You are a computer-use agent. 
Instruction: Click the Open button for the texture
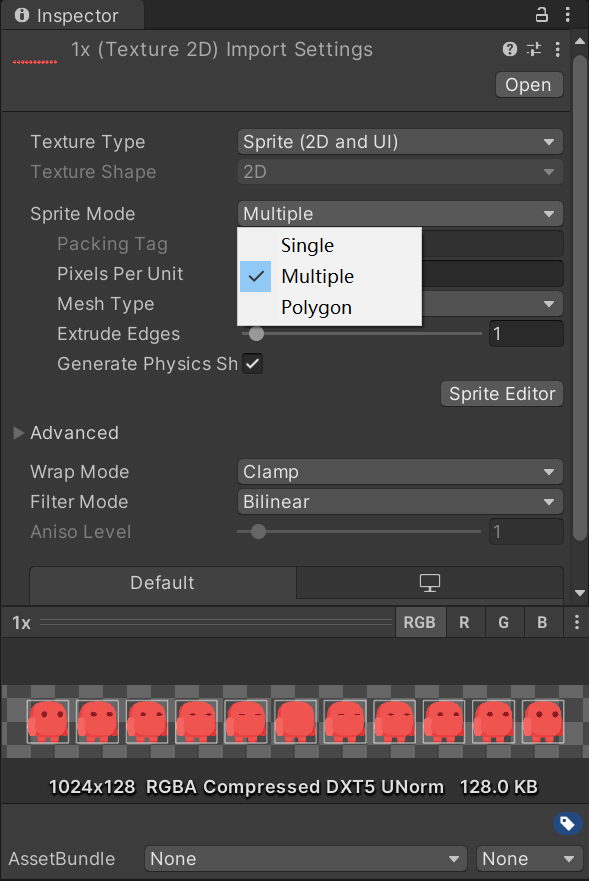tap(528, 84)
